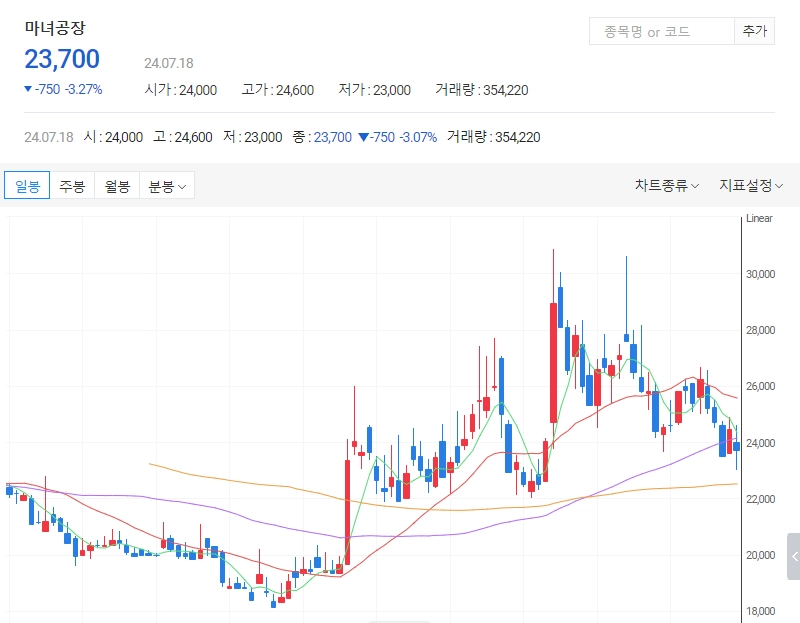Click the 시가: 24,000 opening price
Image resolution: width=800 pixels, height=623 pixels.
(x=181, y=90)
